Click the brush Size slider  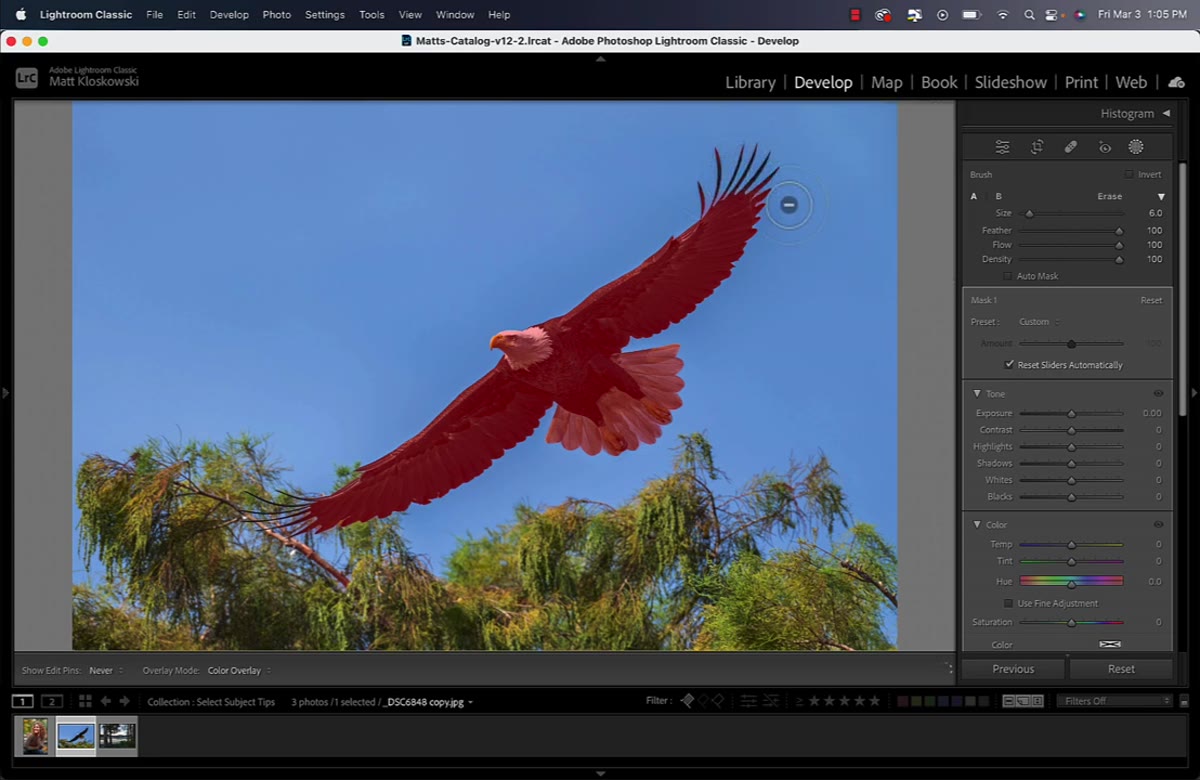pos(1071,213)
